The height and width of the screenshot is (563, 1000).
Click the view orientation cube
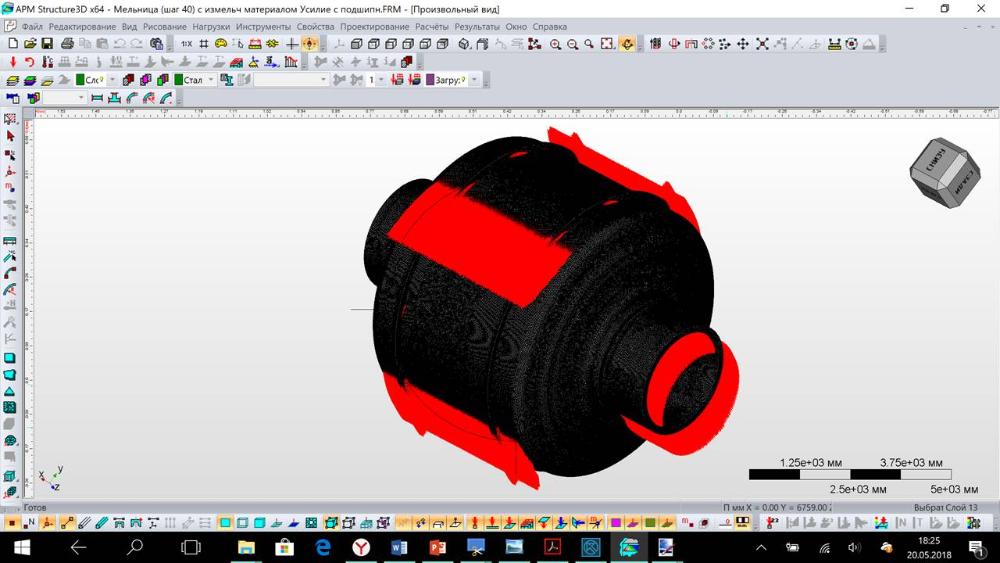tap(944, 170)
